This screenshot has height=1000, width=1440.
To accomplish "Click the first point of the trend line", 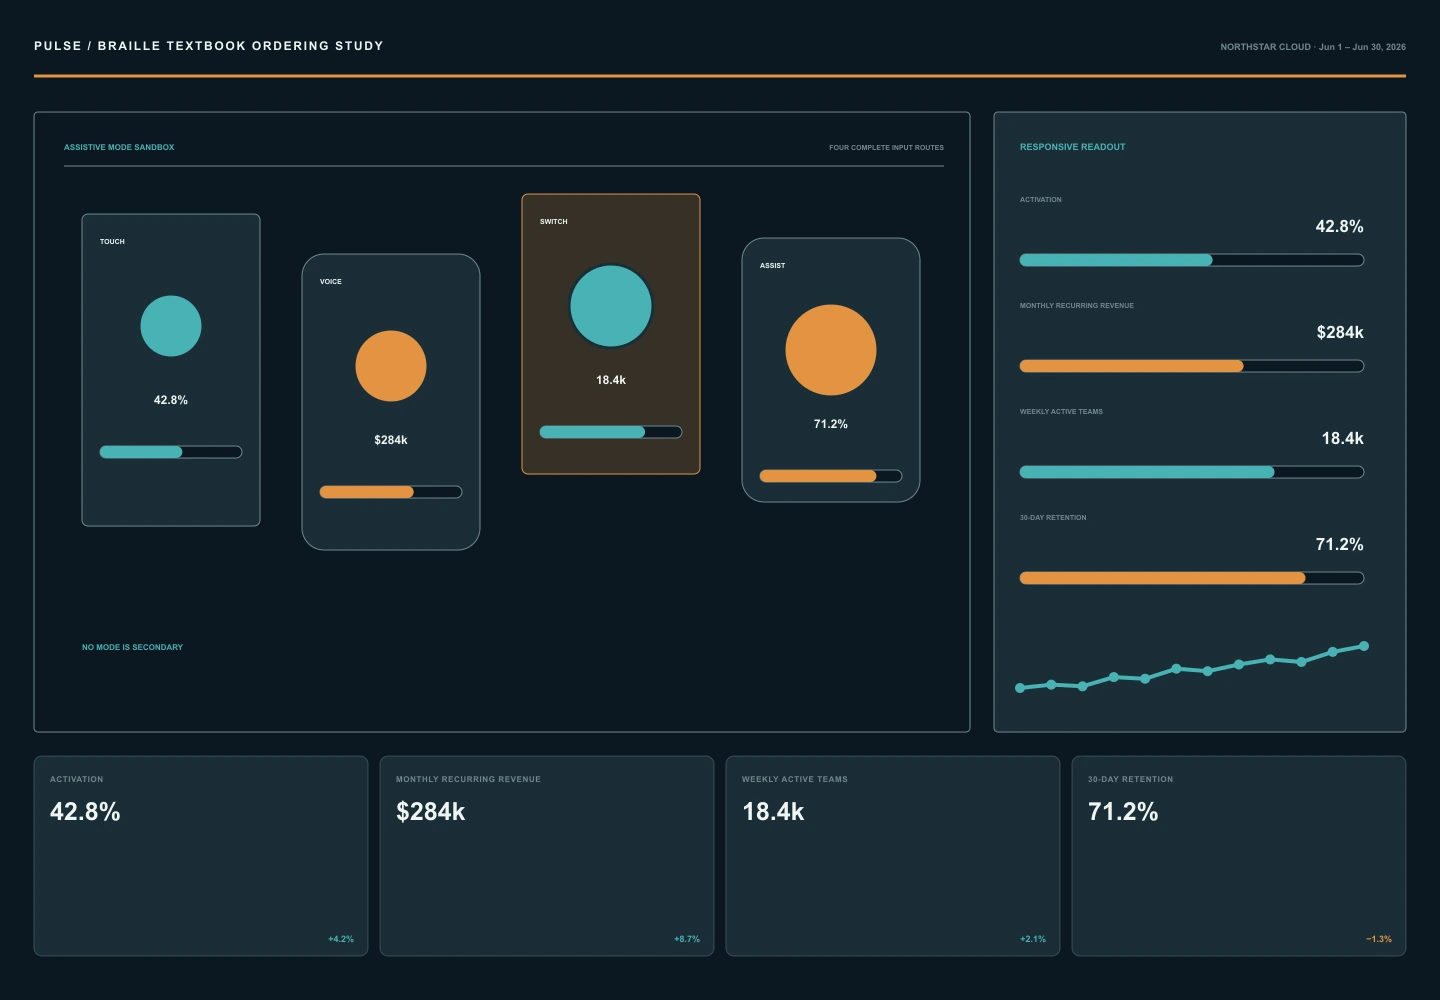I will [1020, 688].
